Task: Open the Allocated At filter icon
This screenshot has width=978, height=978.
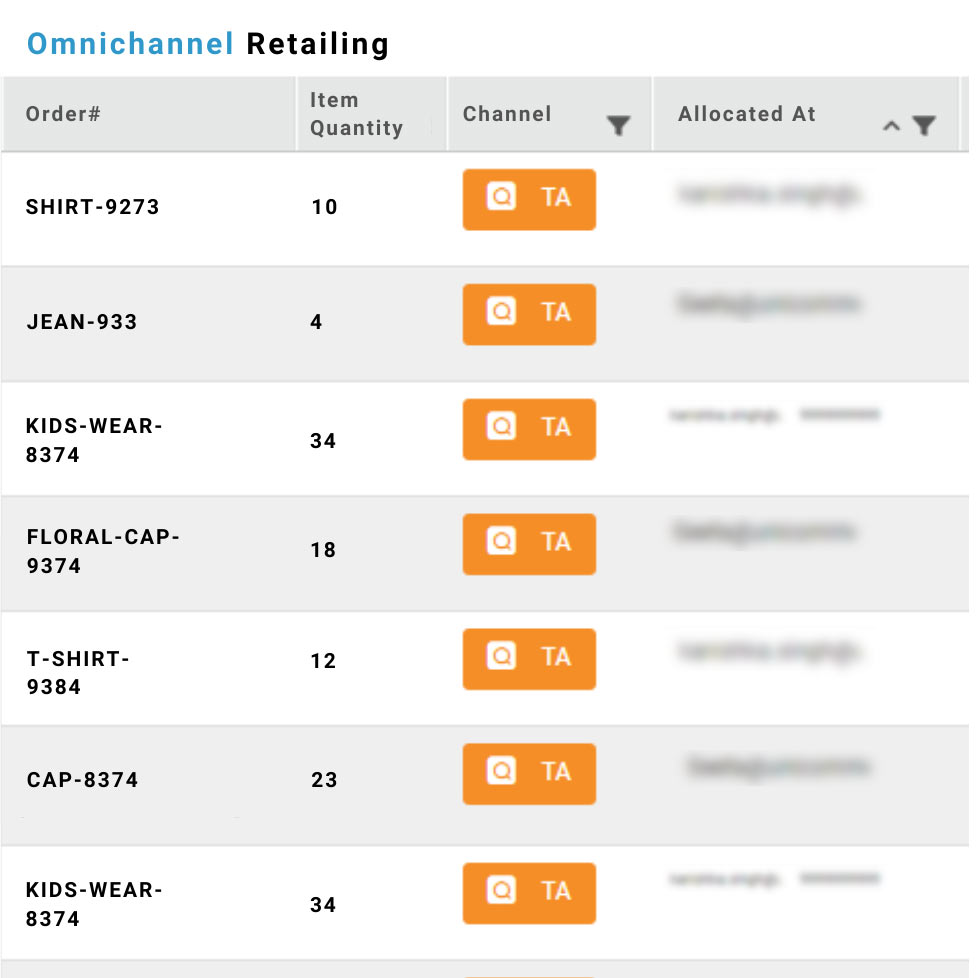Action: click(x=924, y=125)
